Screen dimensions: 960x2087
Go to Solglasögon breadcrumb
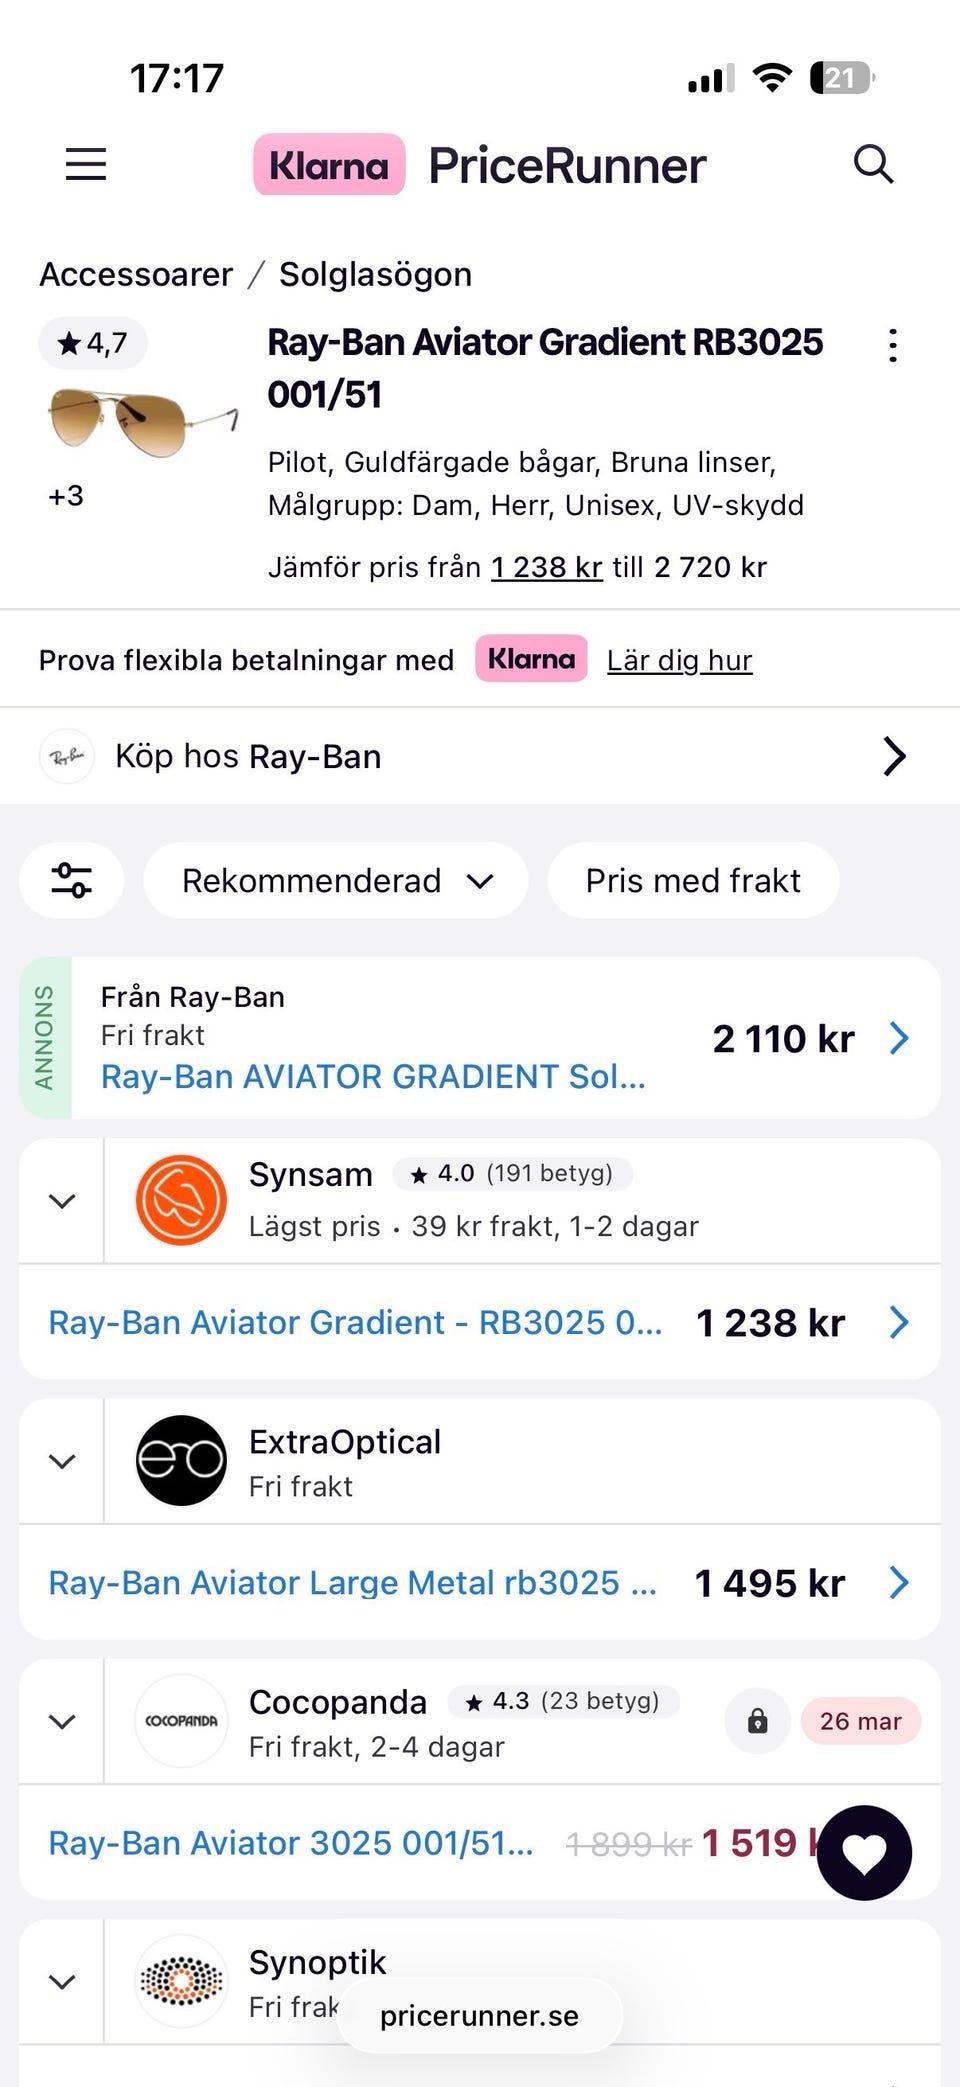click(x=375, y=274)
